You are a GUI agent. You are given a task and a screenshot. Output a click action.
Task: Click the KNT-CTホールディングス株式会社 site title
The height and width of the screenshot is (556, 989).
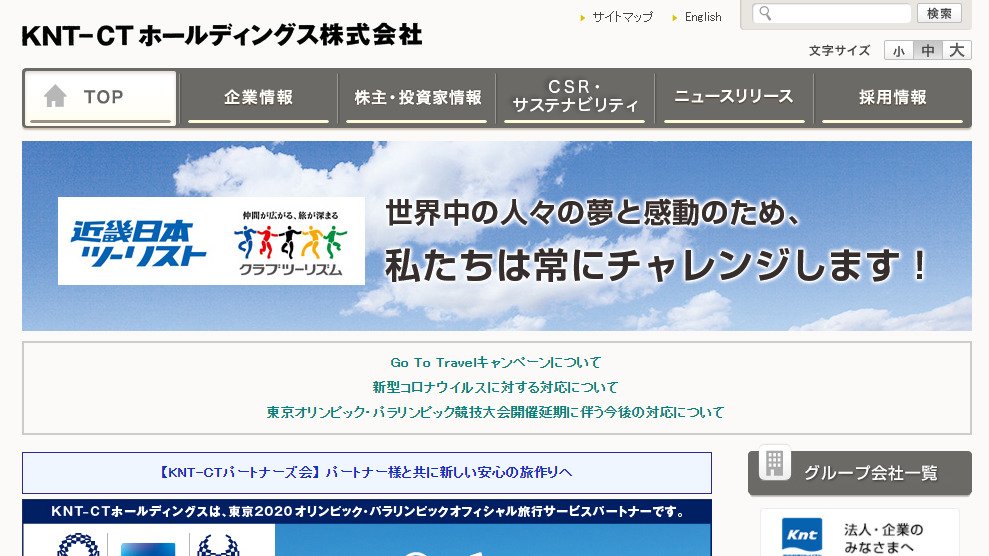tap(222, 35)
